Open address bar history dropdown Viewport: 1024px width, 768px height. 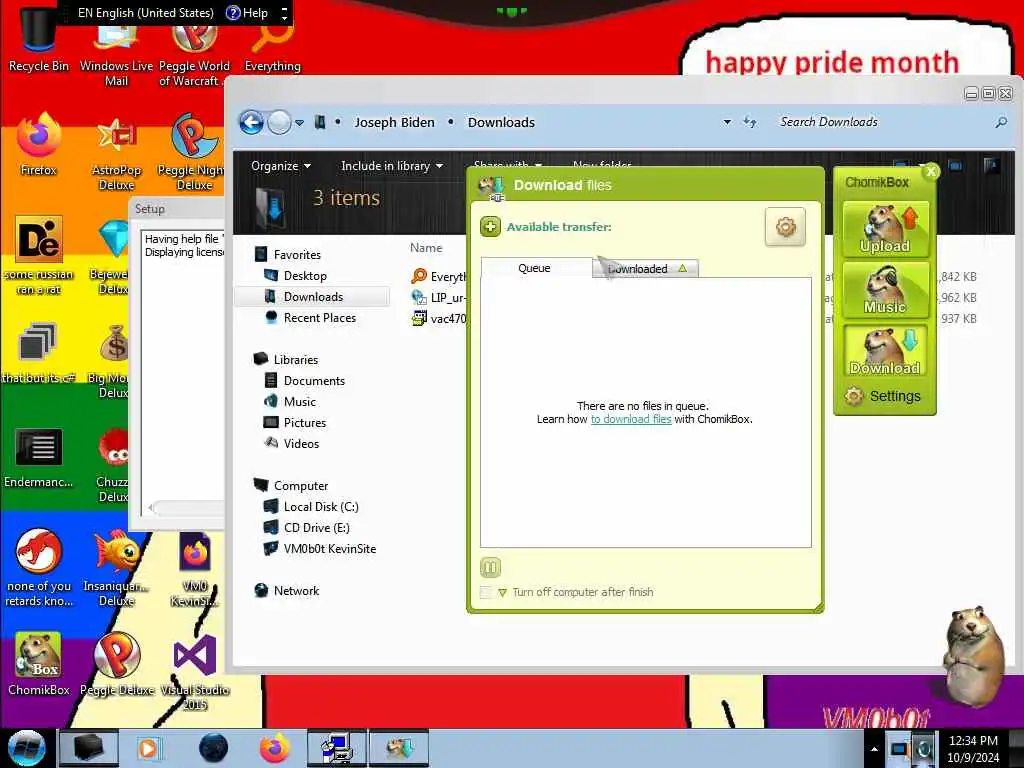[727, 122]
